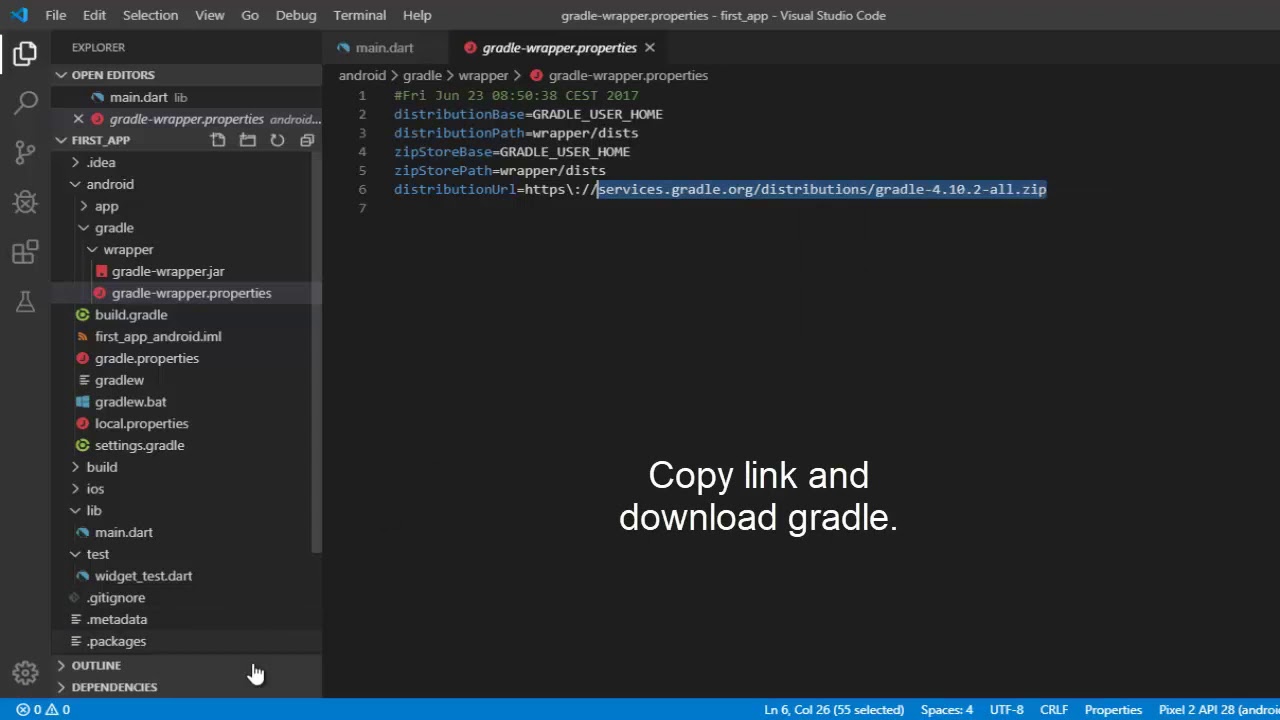Open the Debug menu
This screenshot has width=1280, height=720.
[x=296, y=15]
